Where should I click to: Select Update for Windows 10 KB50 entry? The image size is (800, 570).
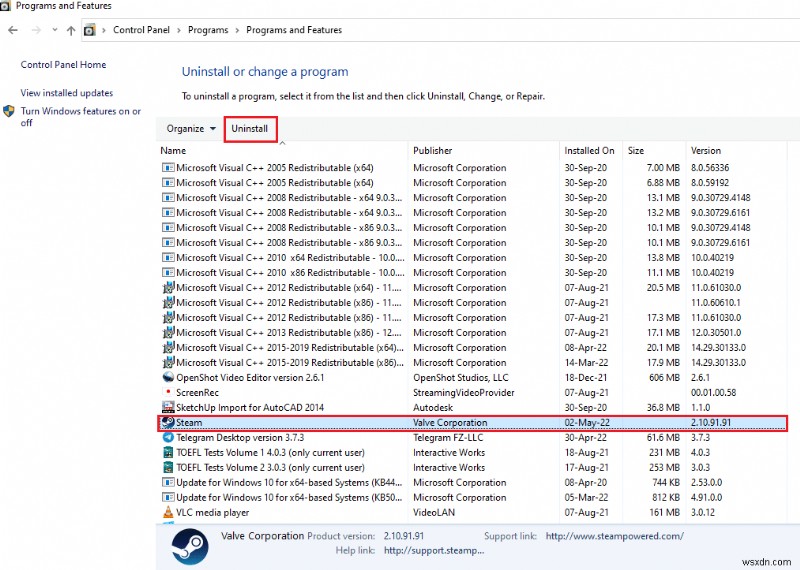[x=289, y=498]
